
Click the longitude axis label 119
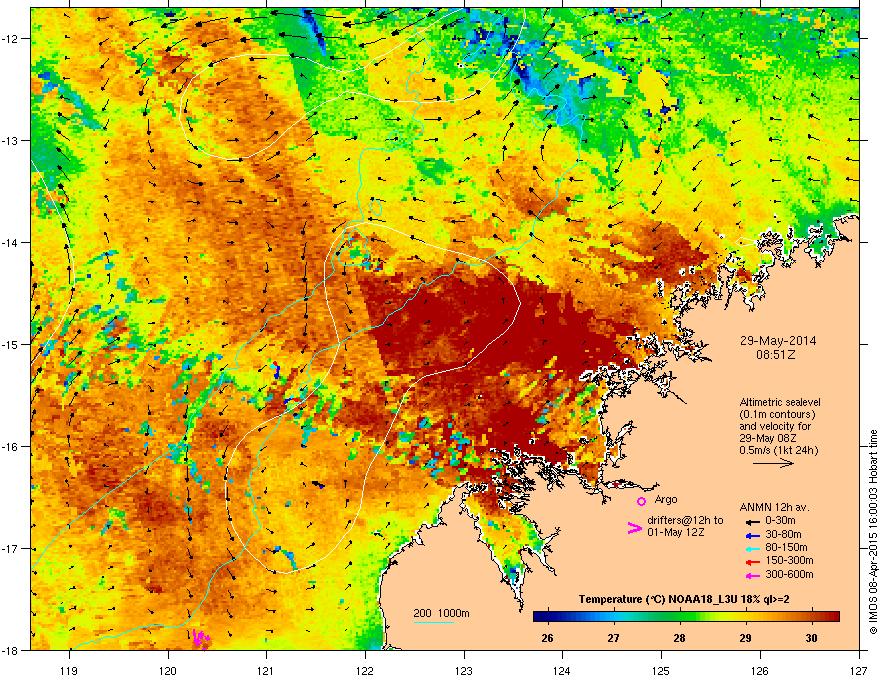(69, 670)
